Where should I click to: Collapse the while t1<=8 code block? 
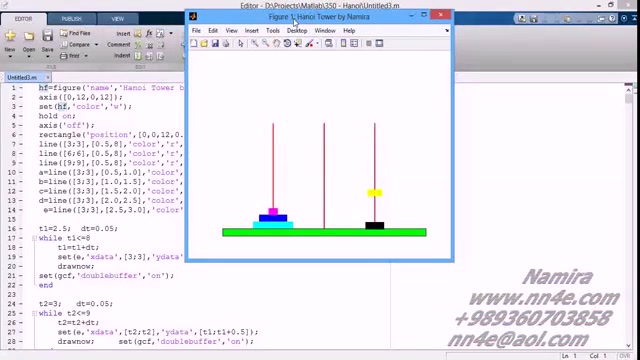point(35,238)
